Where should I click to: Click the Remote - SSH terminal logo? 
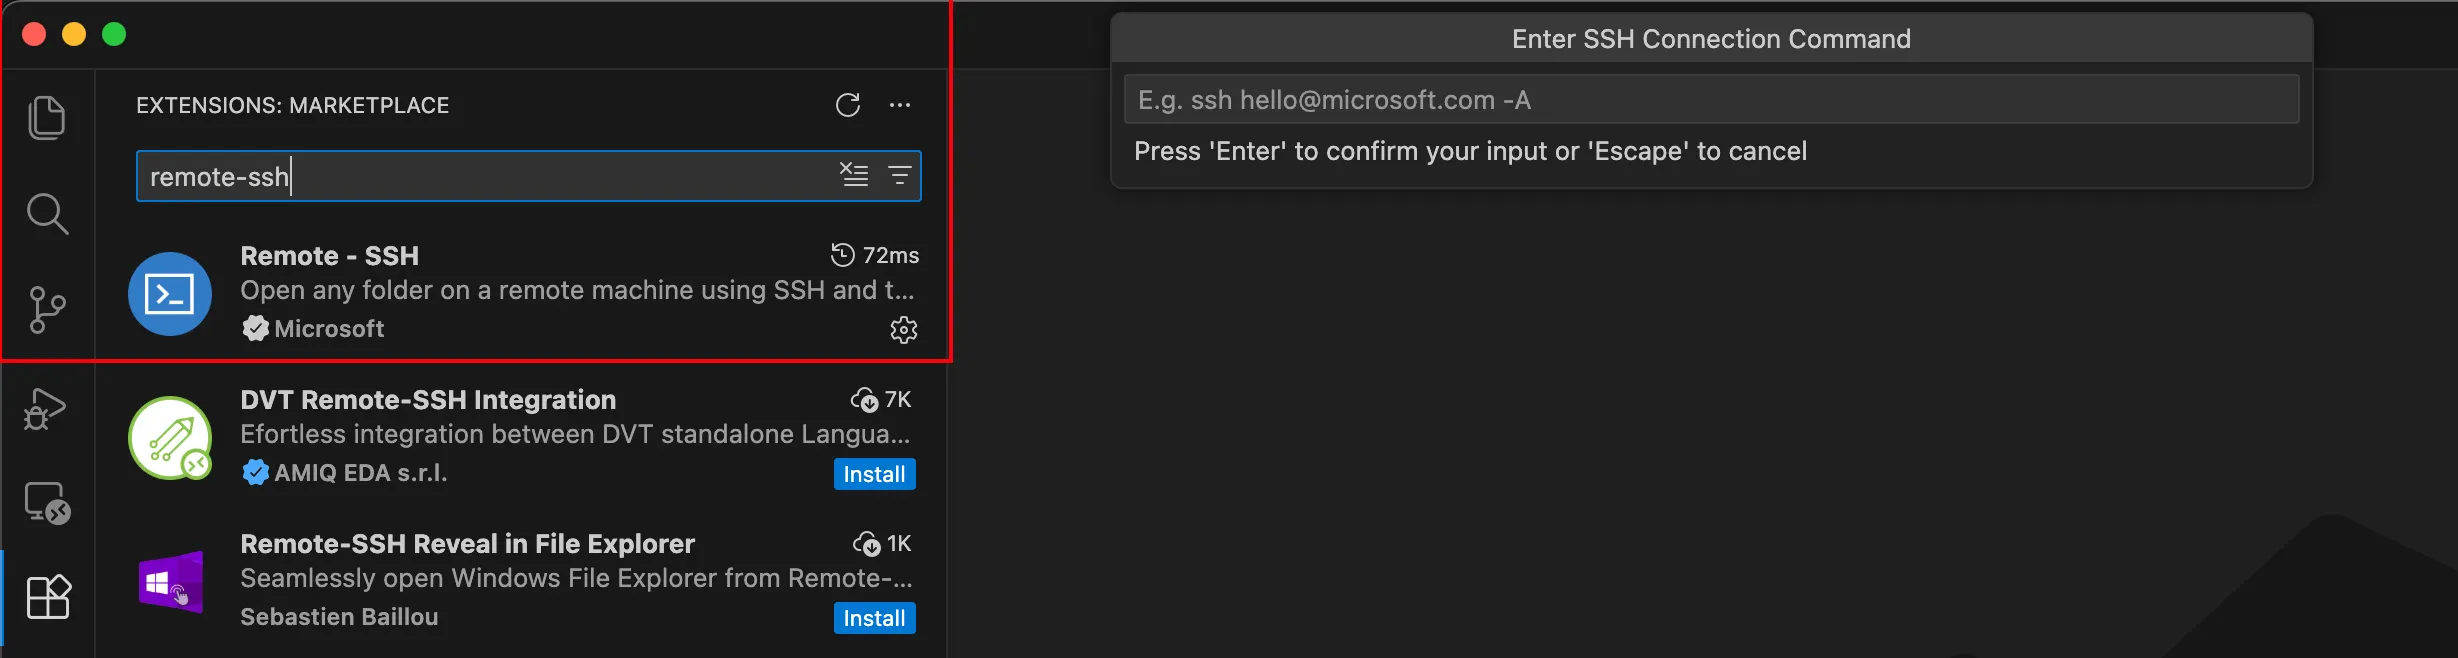click(x=170, y=294)
